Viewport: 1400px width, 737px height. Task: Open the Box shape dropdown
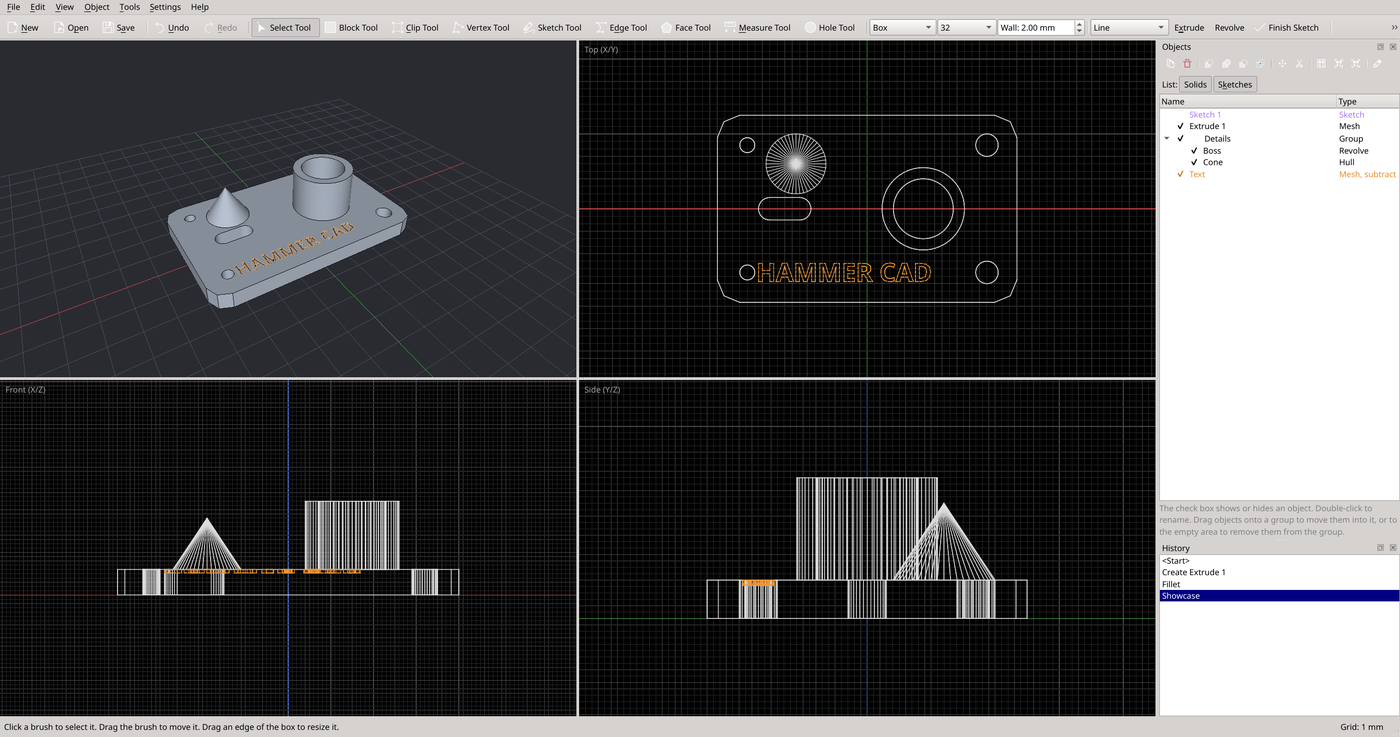pos(902,28)
